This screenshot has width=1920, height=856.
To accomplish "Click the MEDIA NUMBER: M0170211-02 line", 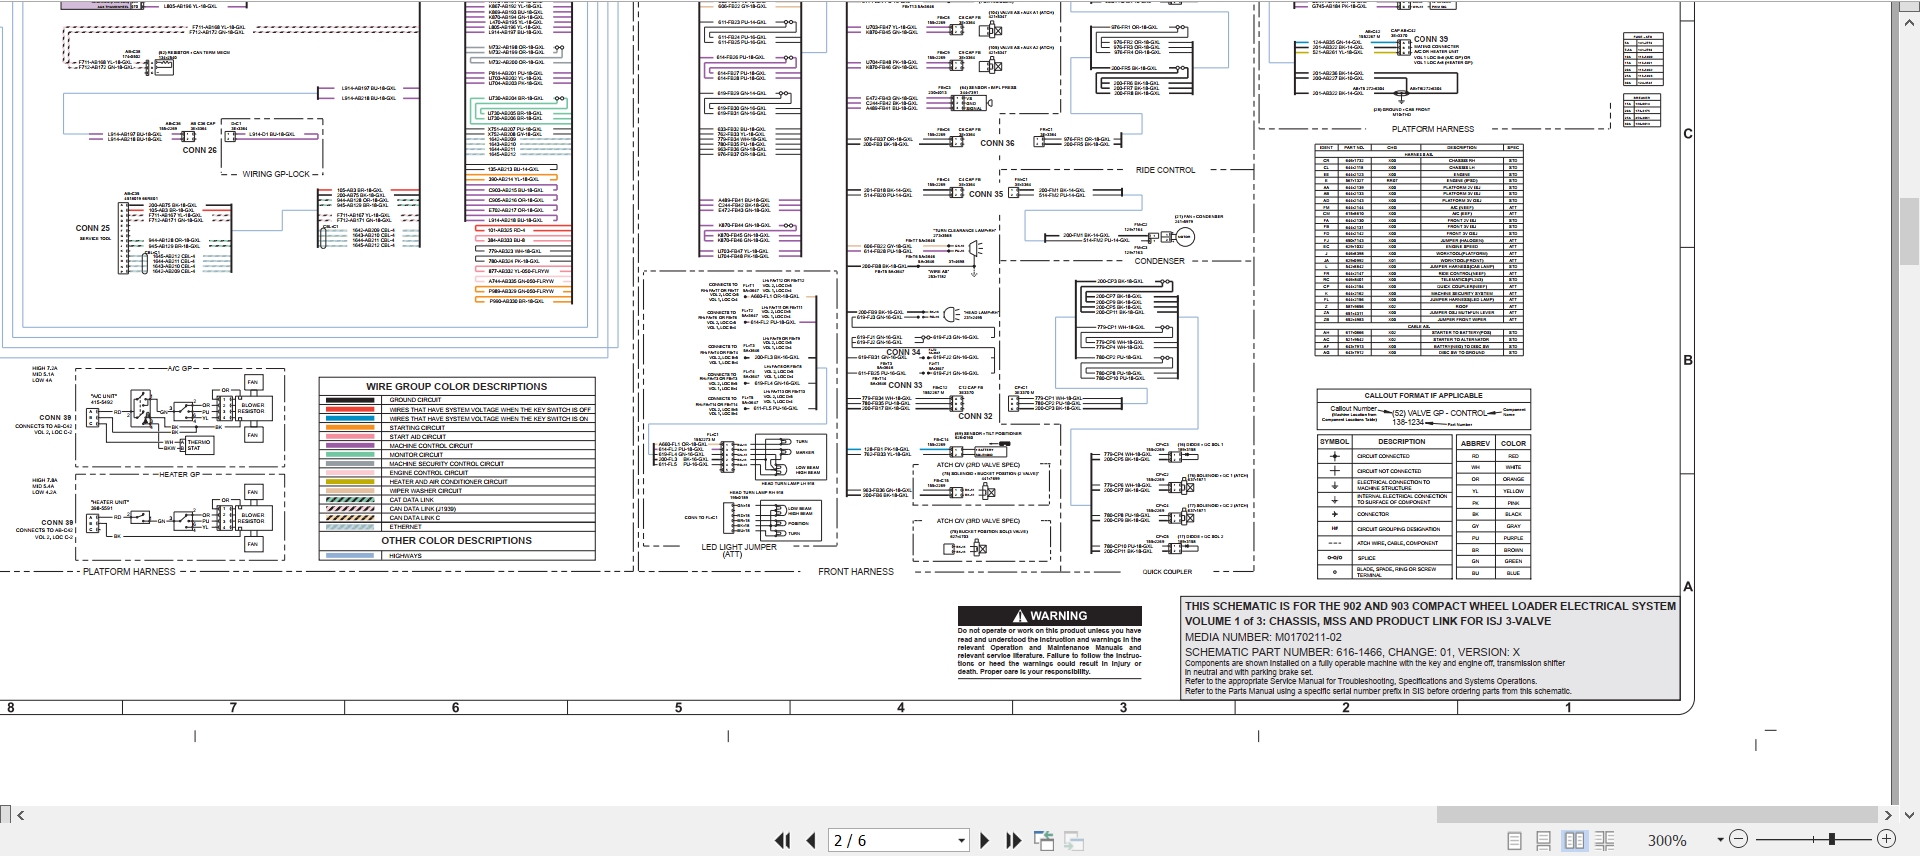I will pyautogui.click(x=1263, y=637).
